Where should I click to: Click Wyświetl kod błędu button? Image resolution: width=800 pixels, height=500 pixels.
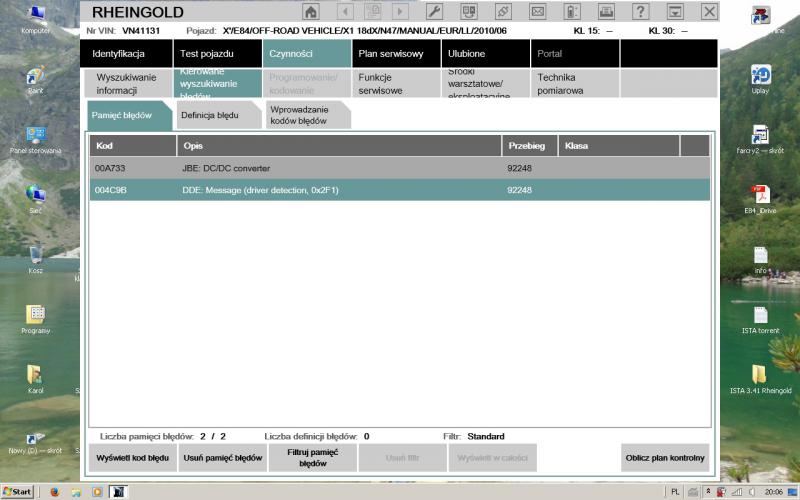[133, 458]
